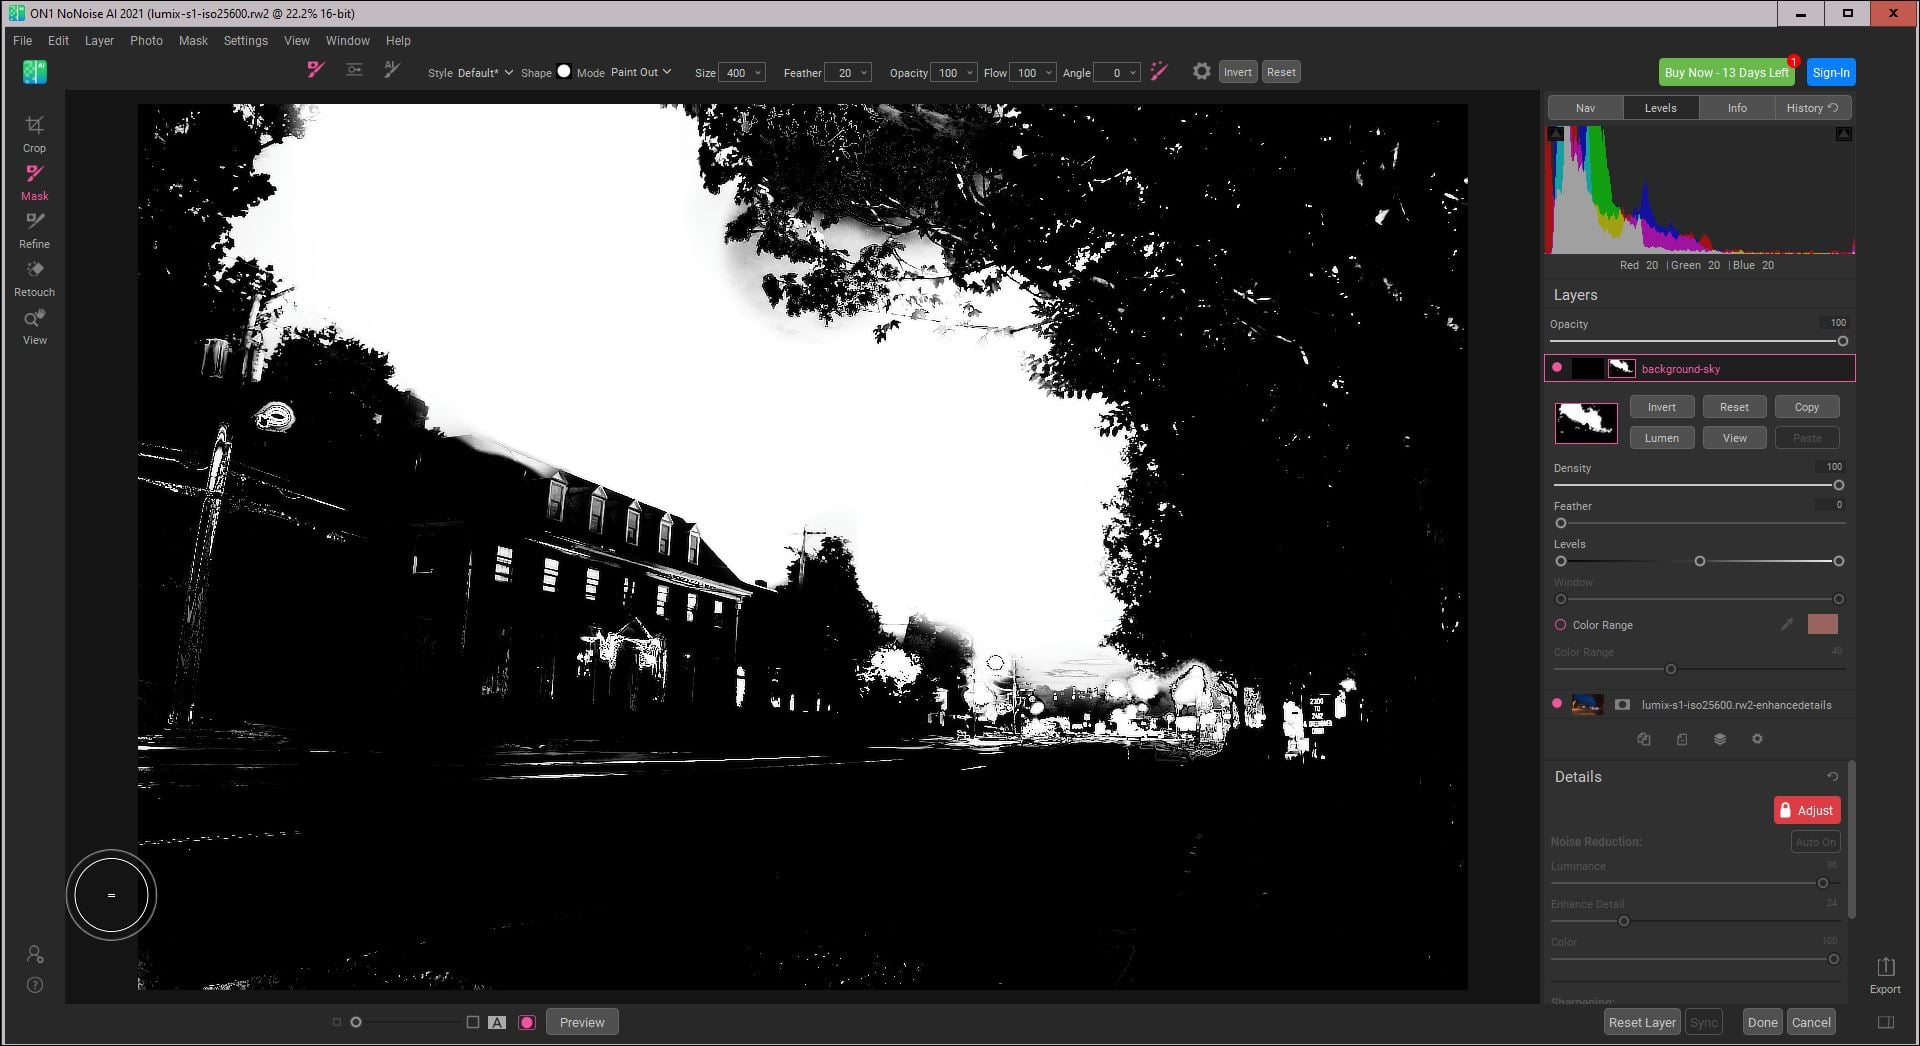Reset Details panel with undo arrow
Viewport: 1920px width, 1046px height.
click(x=1832, y=777)
